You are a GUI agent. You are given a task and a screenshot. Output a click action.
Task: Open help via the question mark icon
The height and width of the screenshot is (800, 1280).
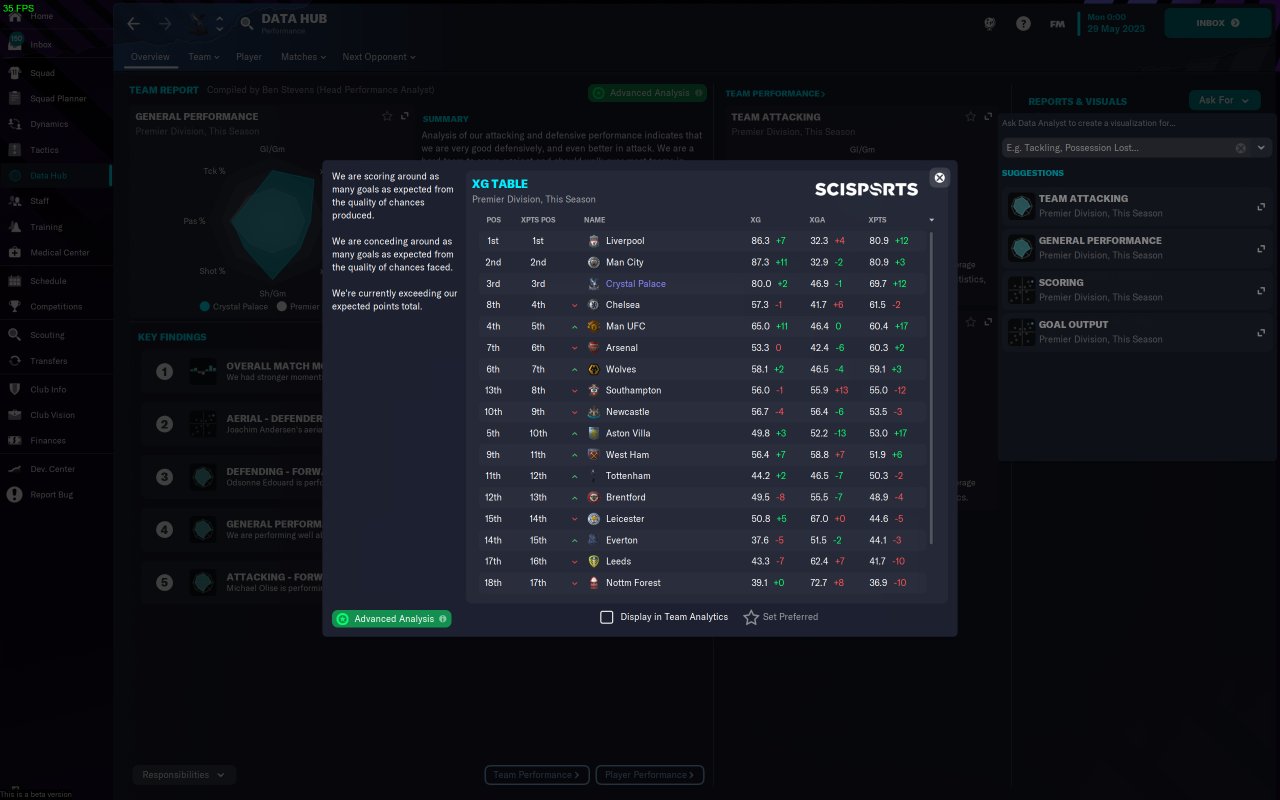click(1023, 23)
